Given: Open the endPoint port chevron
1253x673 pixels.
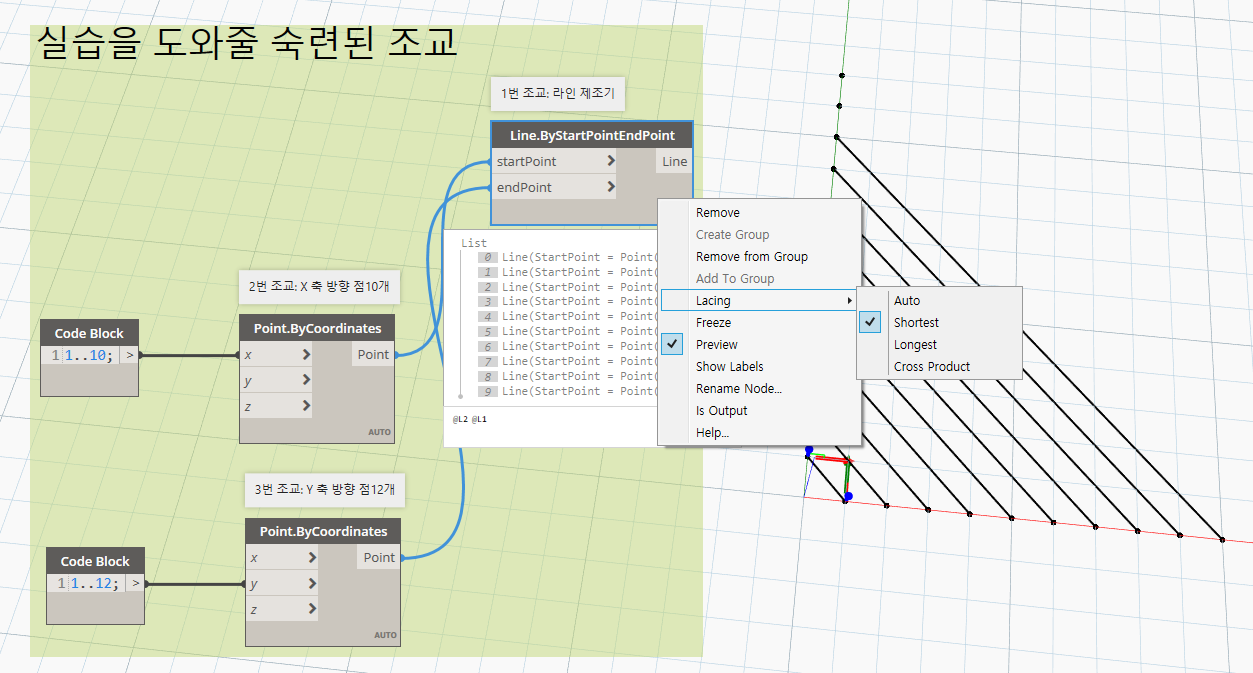Looking at the screenshot, I should click(x=611, y=187).
